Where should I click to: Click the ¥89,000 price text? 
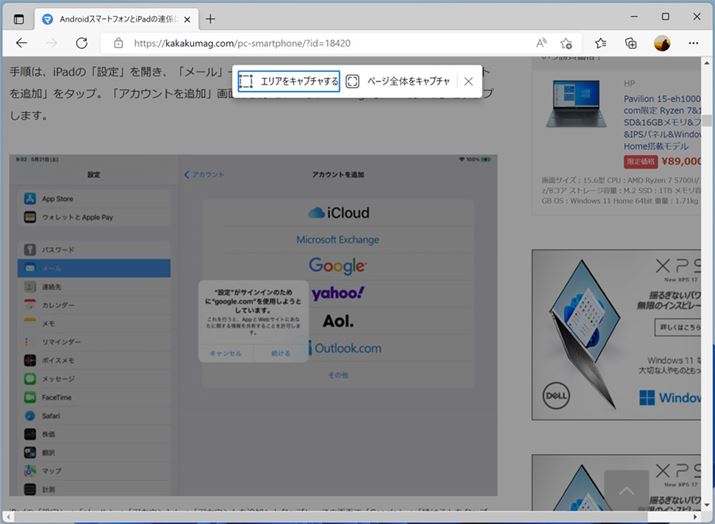681,161
